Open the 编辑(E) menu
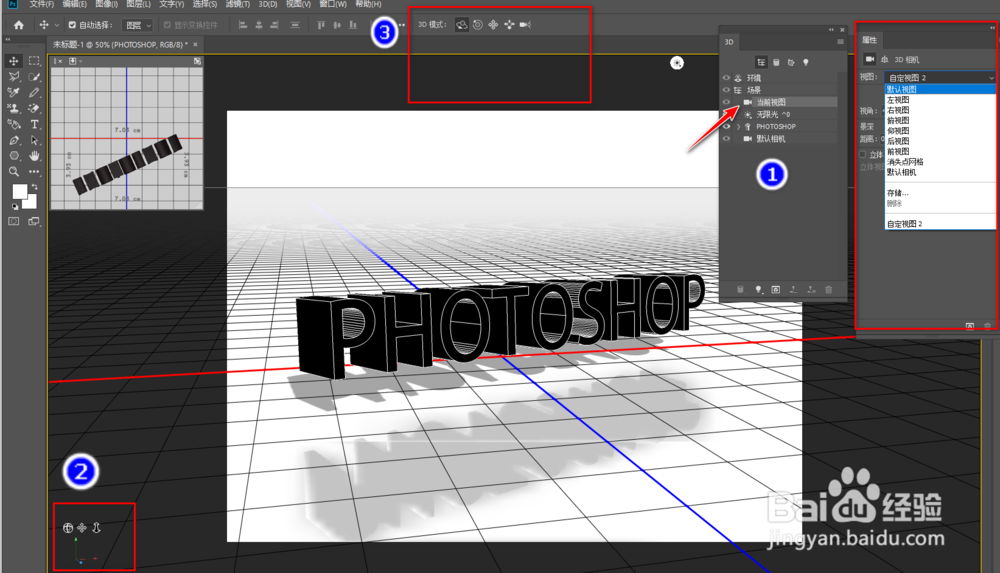Viewport: 1000px width, 573px height. (75, 4)
